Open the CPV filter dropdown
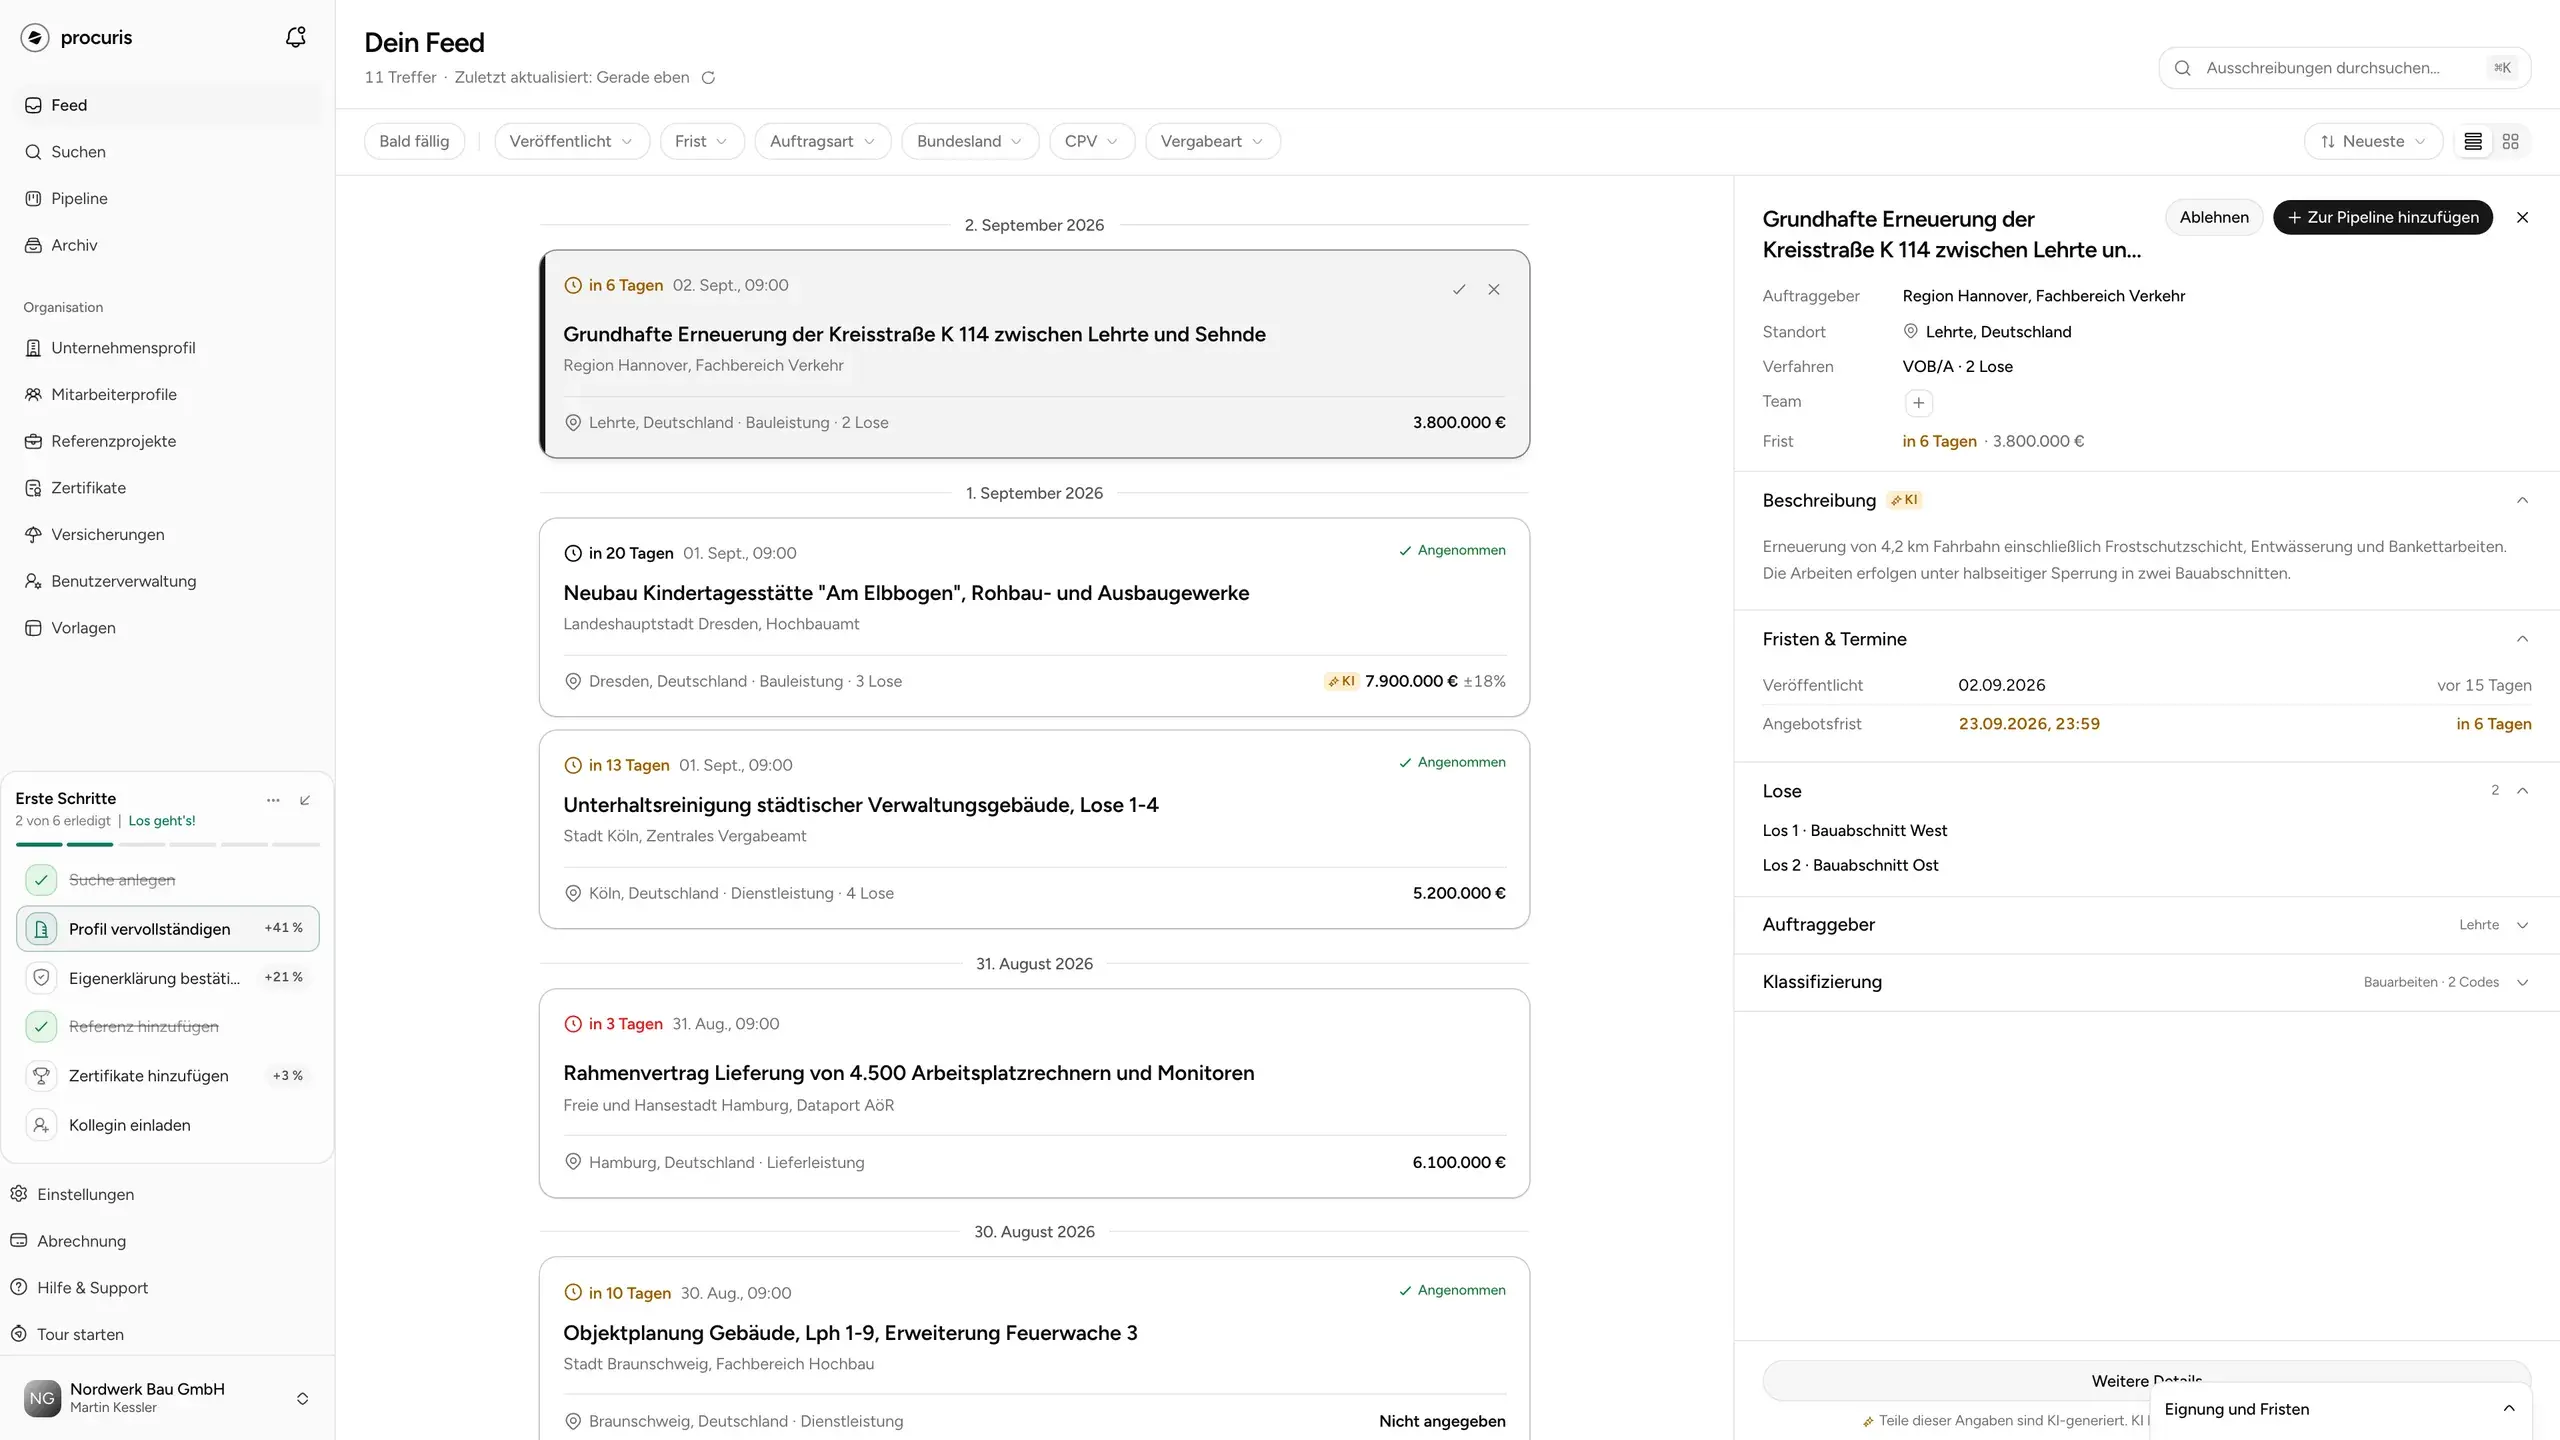The height and width of the screenshot is (1440, 2560). tap(1092, 141)
